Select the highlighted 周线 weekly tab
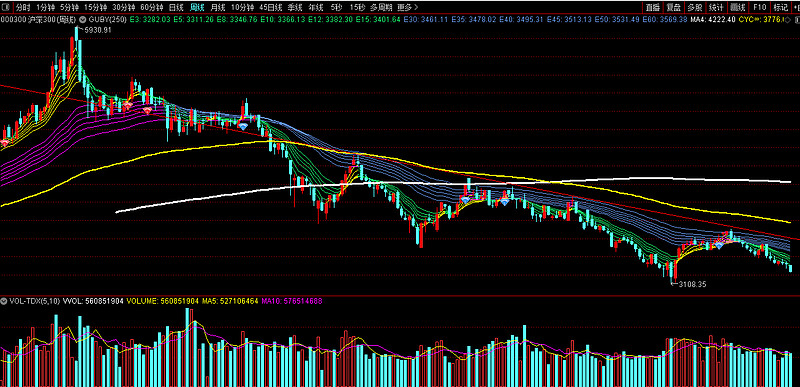Image resolution: width=800 pixels, height=387 pixels. pyautogui.click(x=197, y=7)
